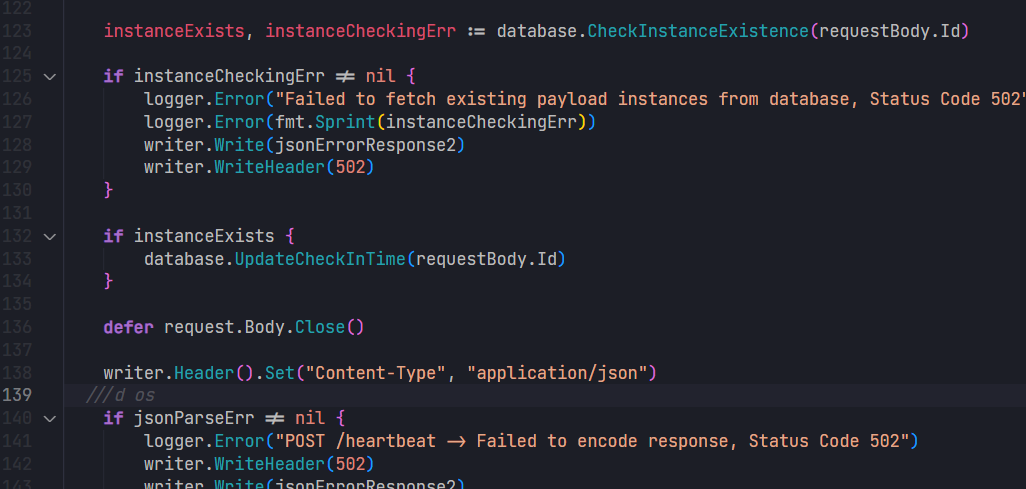Image resolution: width=1026 pixels, height=489 pixels.
Task: Collapse the instanceCheckingErr if block fold arrow
Action: pyautogui.click(x=50, y=77)
